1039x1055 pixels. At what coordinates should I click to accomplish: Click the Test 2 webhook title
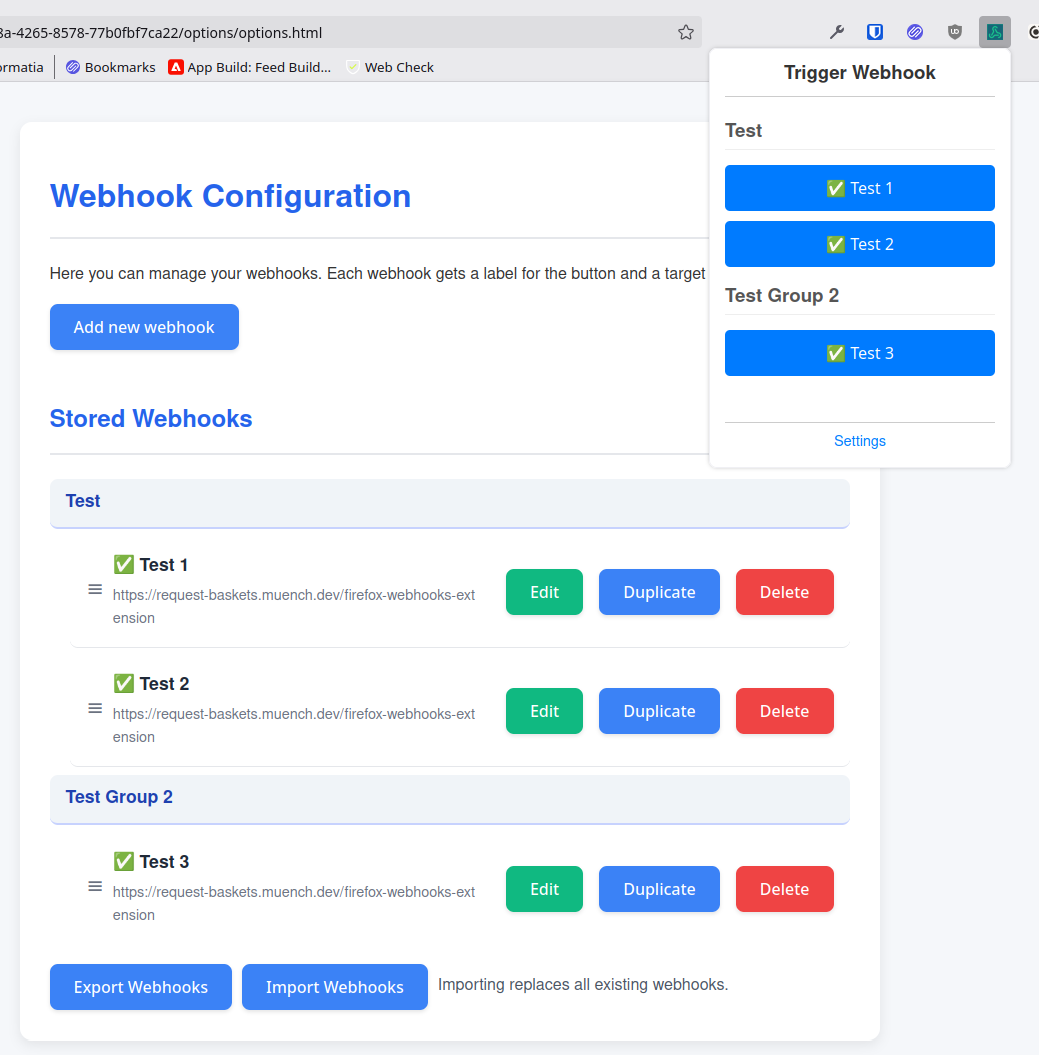point(151,684)
